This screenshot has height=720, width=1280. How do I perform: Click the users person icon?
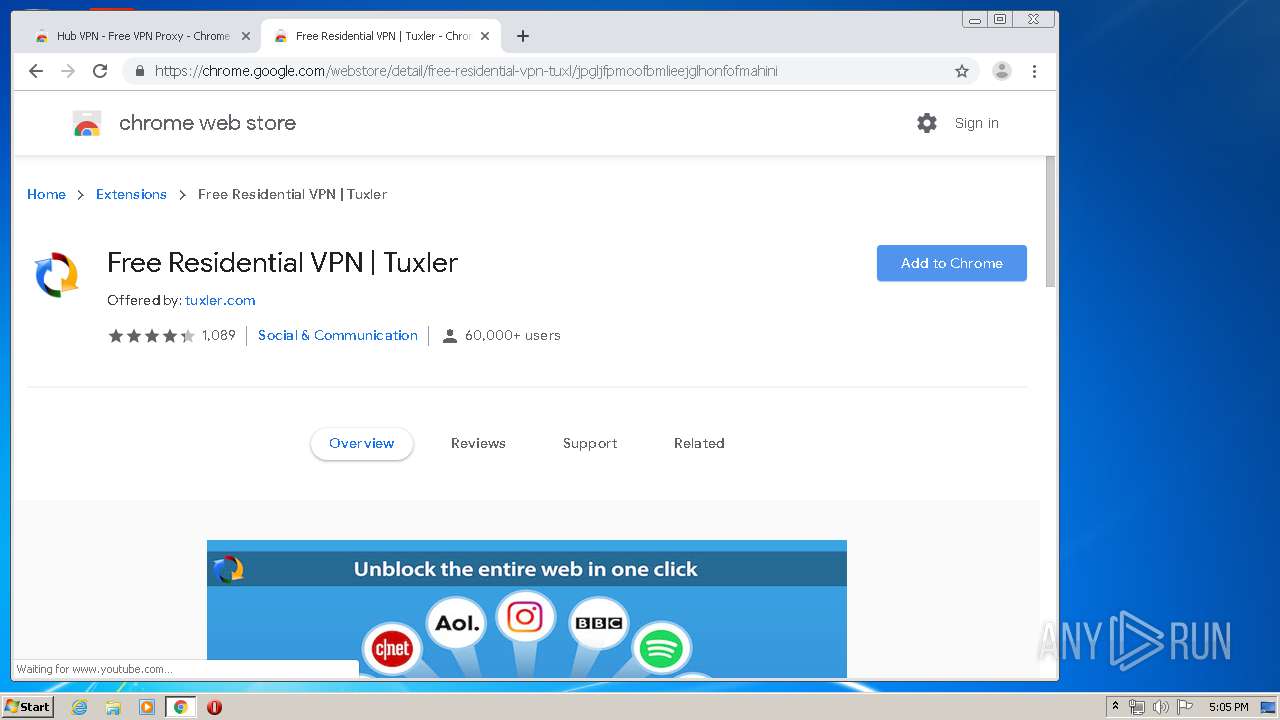(x=450, y=336)
